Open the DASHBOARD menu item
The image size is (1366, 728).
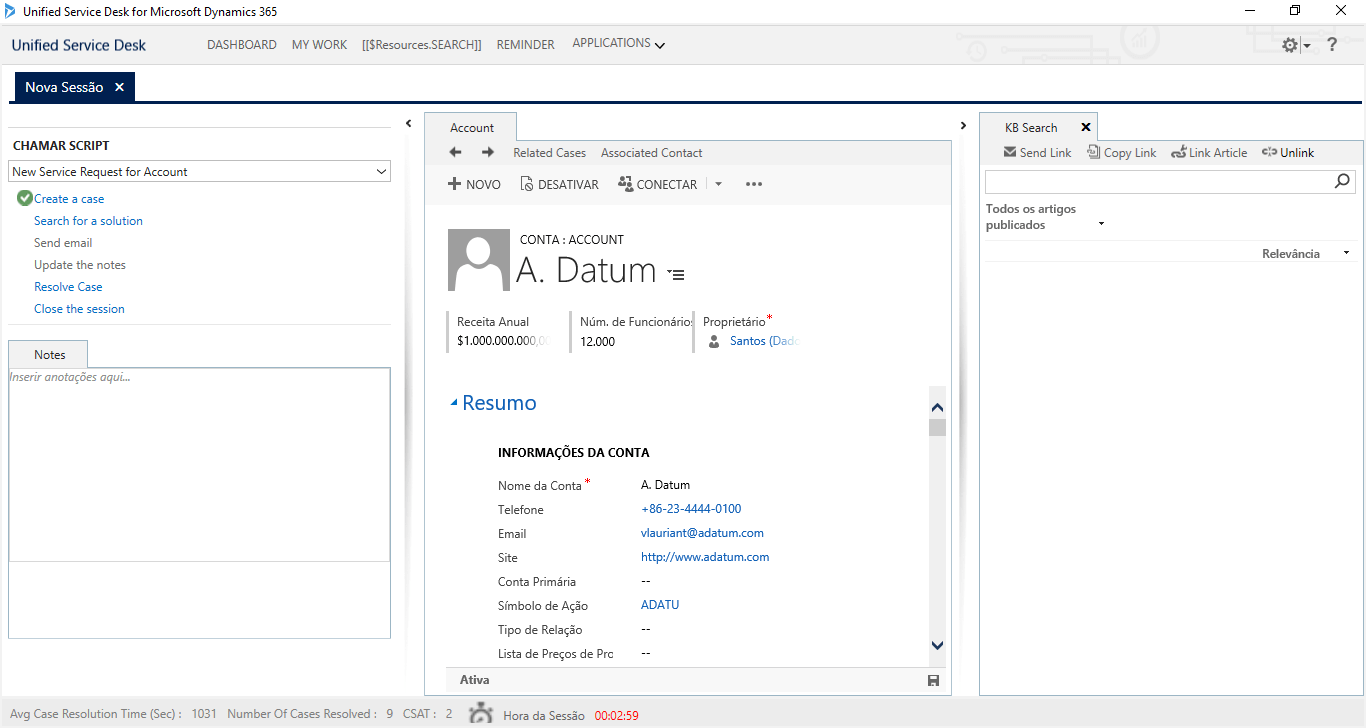coord(241,45)
